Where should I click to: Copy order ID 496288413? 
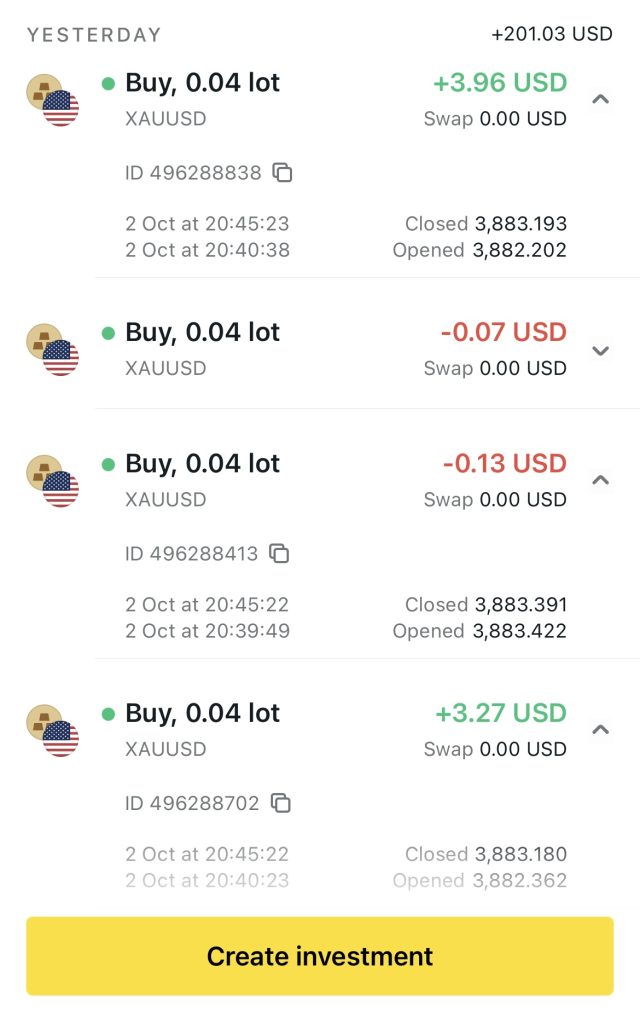281,553
